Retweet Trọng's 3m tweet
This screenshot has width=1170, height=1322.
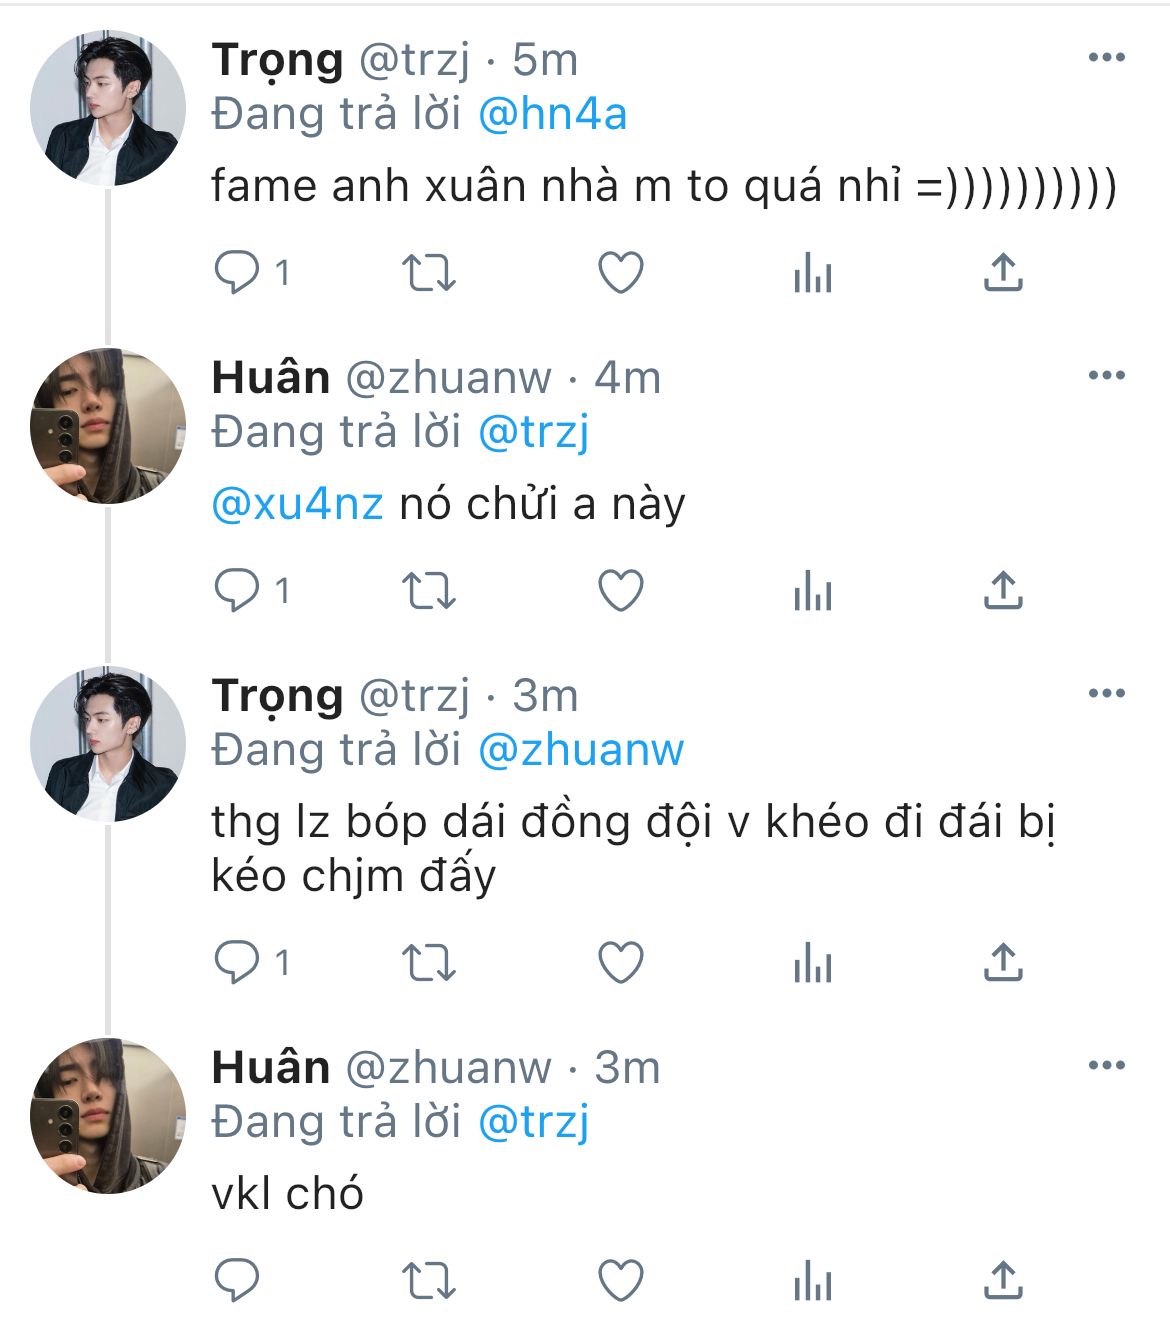click(428, 963)
